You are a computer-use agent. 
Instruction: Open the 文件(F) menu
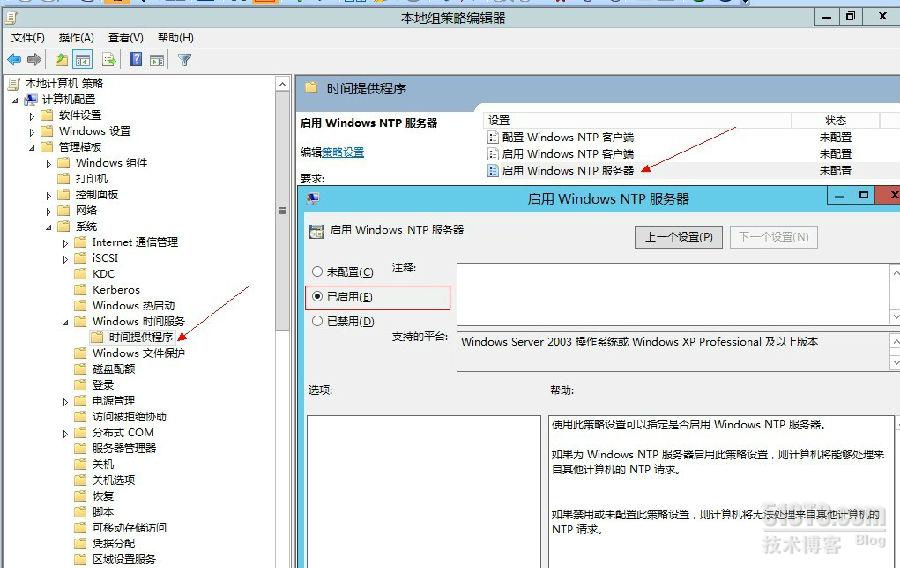point(28,37)
